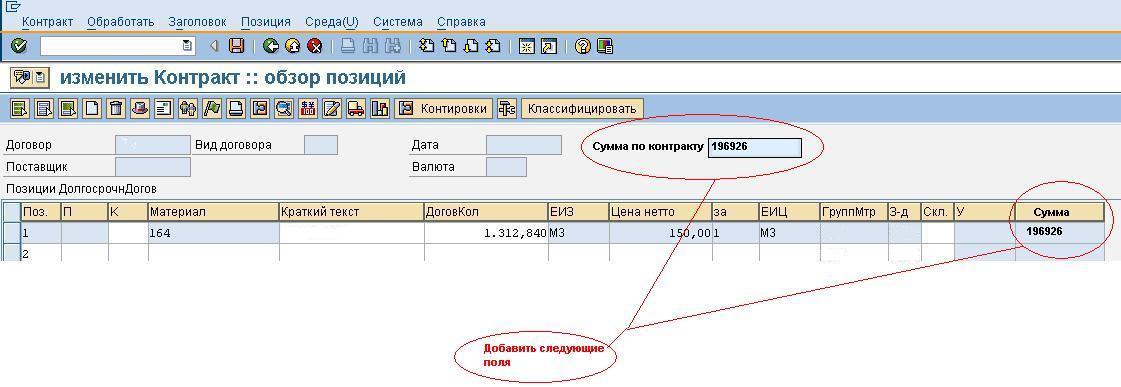1121x387 pixels.
Task: Click the green checkmark Enter icon
Action: coord(19,46)
